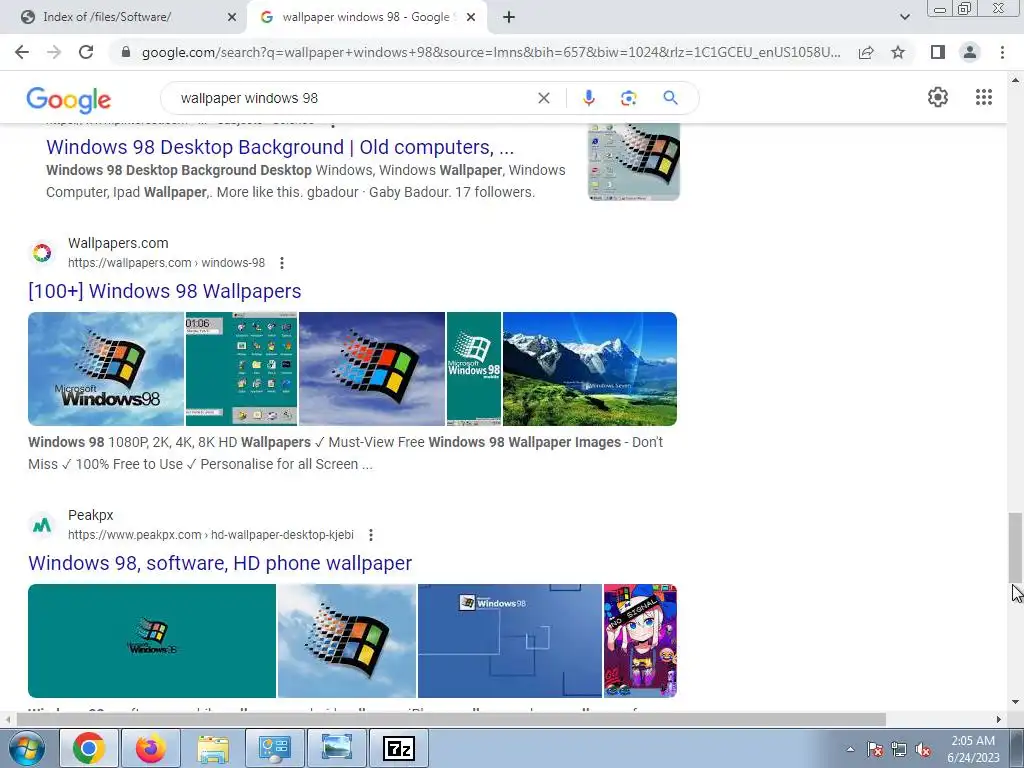The height and width of the screenshot is (768, 1024).
Task: Open Windows 98, software, HD phone wallpaper link
Action: (x=220, y=563)
